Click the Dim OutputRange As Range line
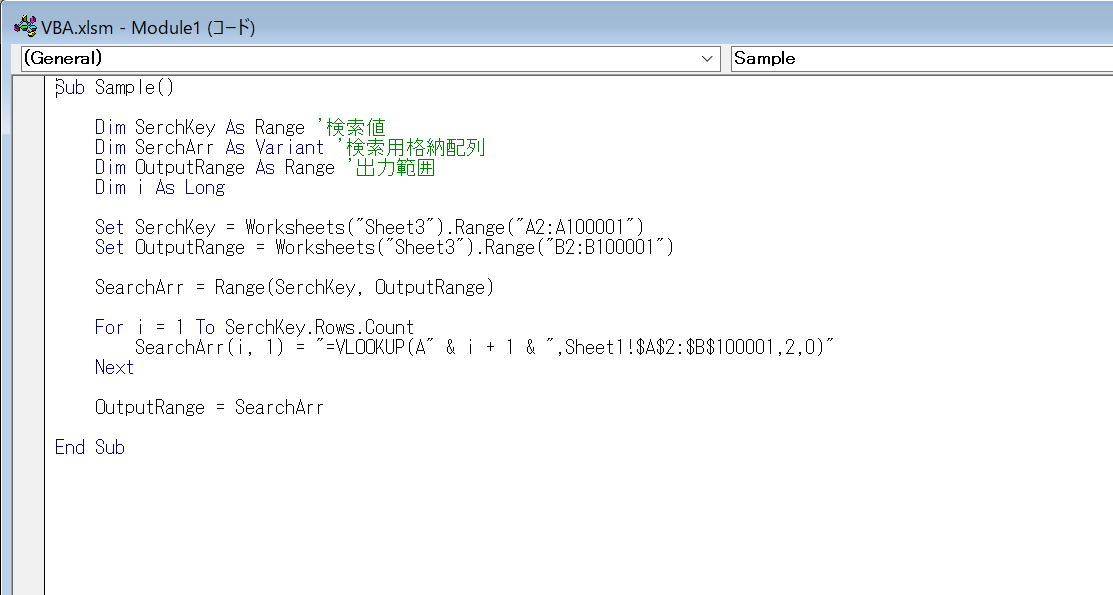1113x595 pixels. 265,168
